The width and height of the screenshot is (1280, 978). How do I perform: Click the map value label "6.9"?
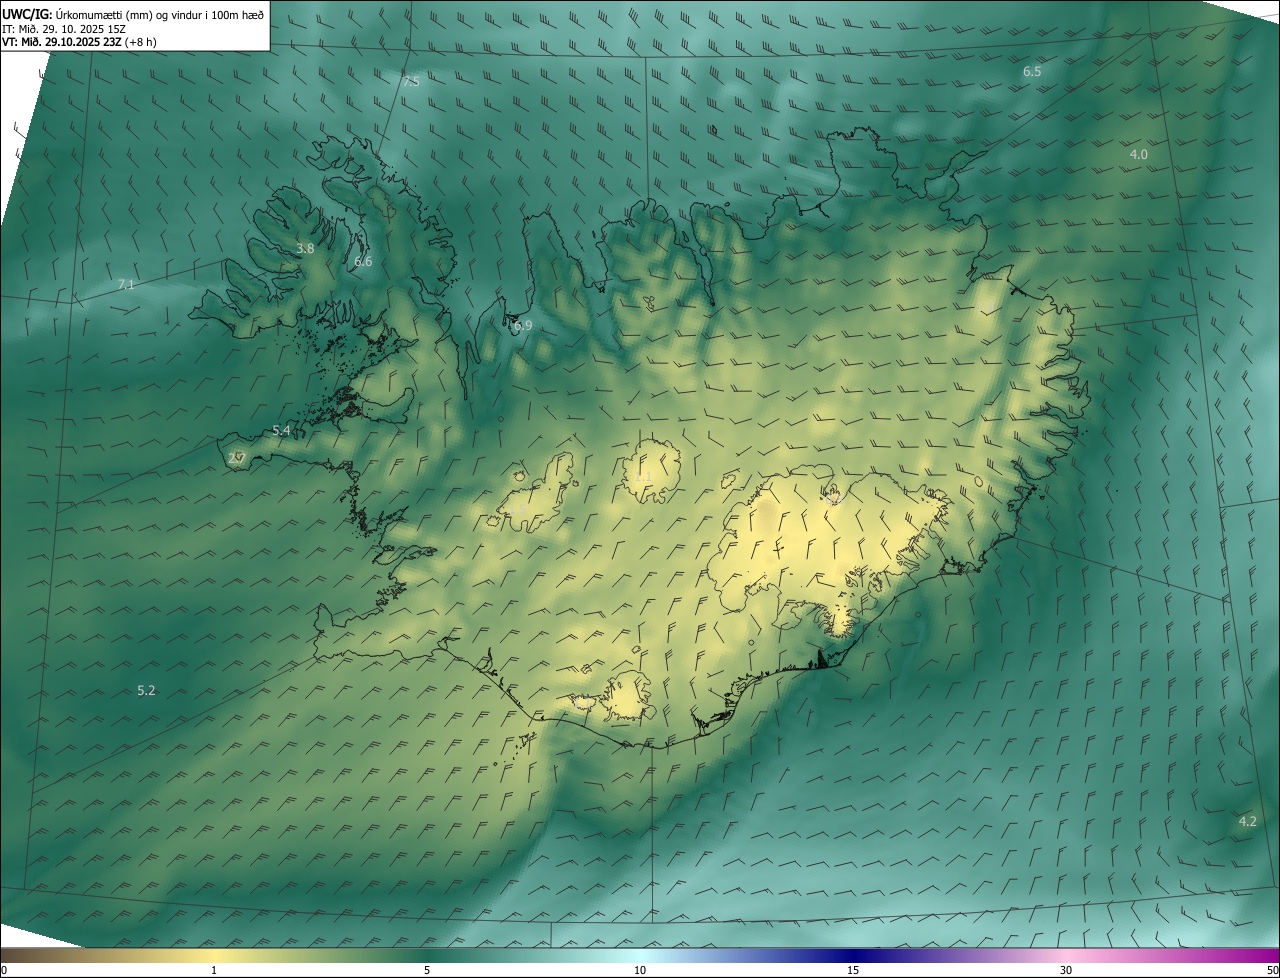point(523,326)
